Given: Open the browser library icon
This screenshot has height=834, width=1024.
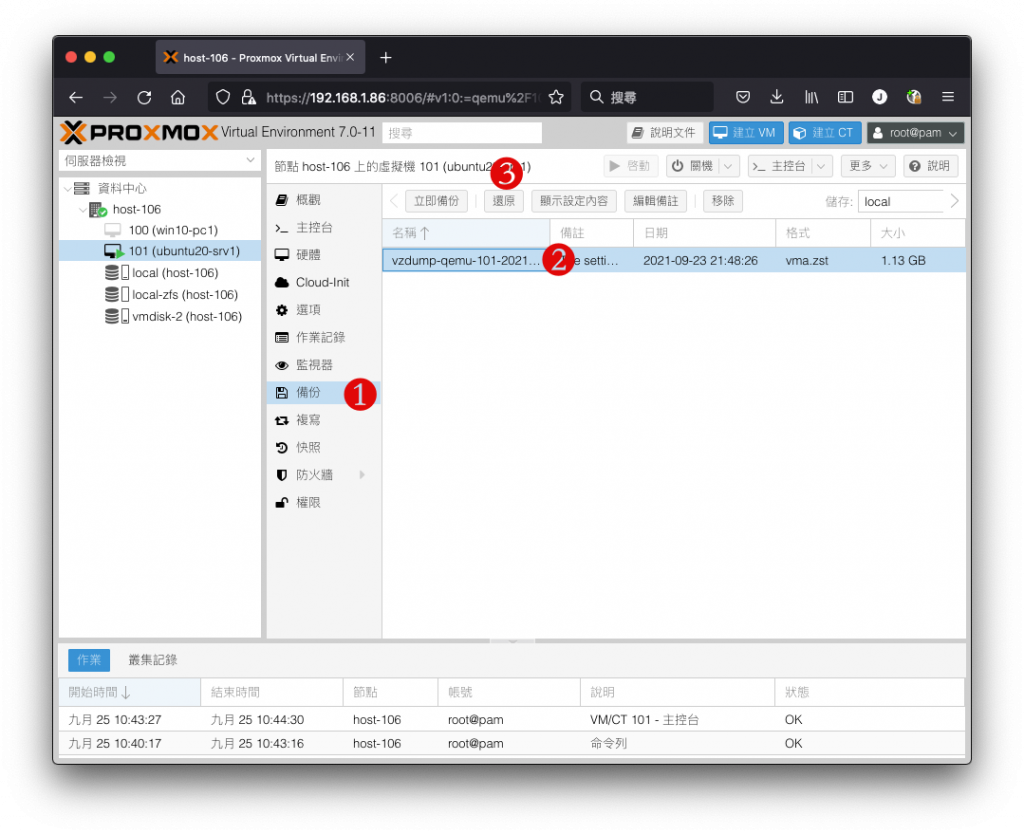Looking at the screenshot, I should click(811, 97).
